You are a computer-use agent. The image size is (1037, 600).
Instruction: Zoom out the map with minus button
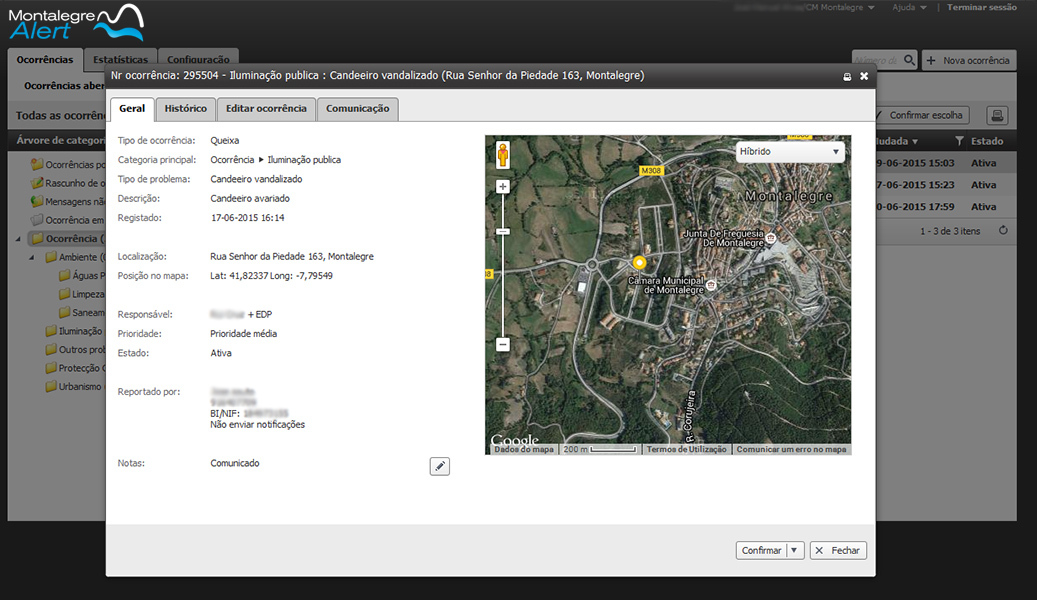pyautogui.click(x=503, y=344)
